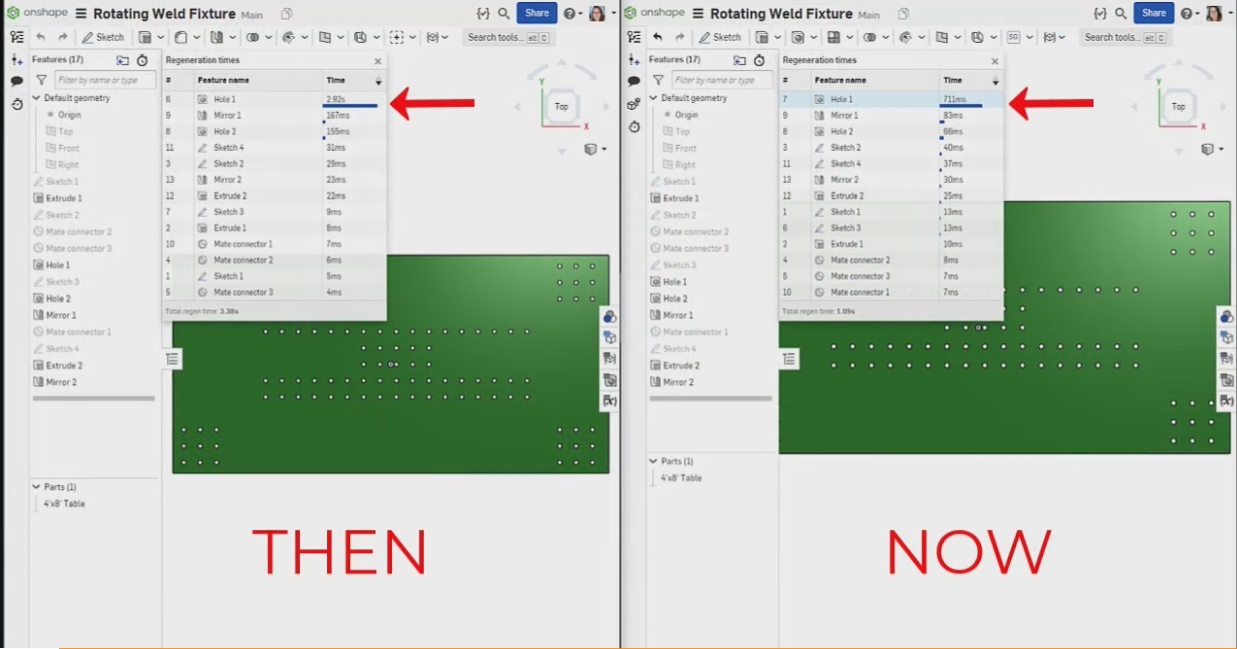1237x649 pixels.
Task: Select the 167ms Mirror 1 row in left table
Action: click(x=274, y=116)
